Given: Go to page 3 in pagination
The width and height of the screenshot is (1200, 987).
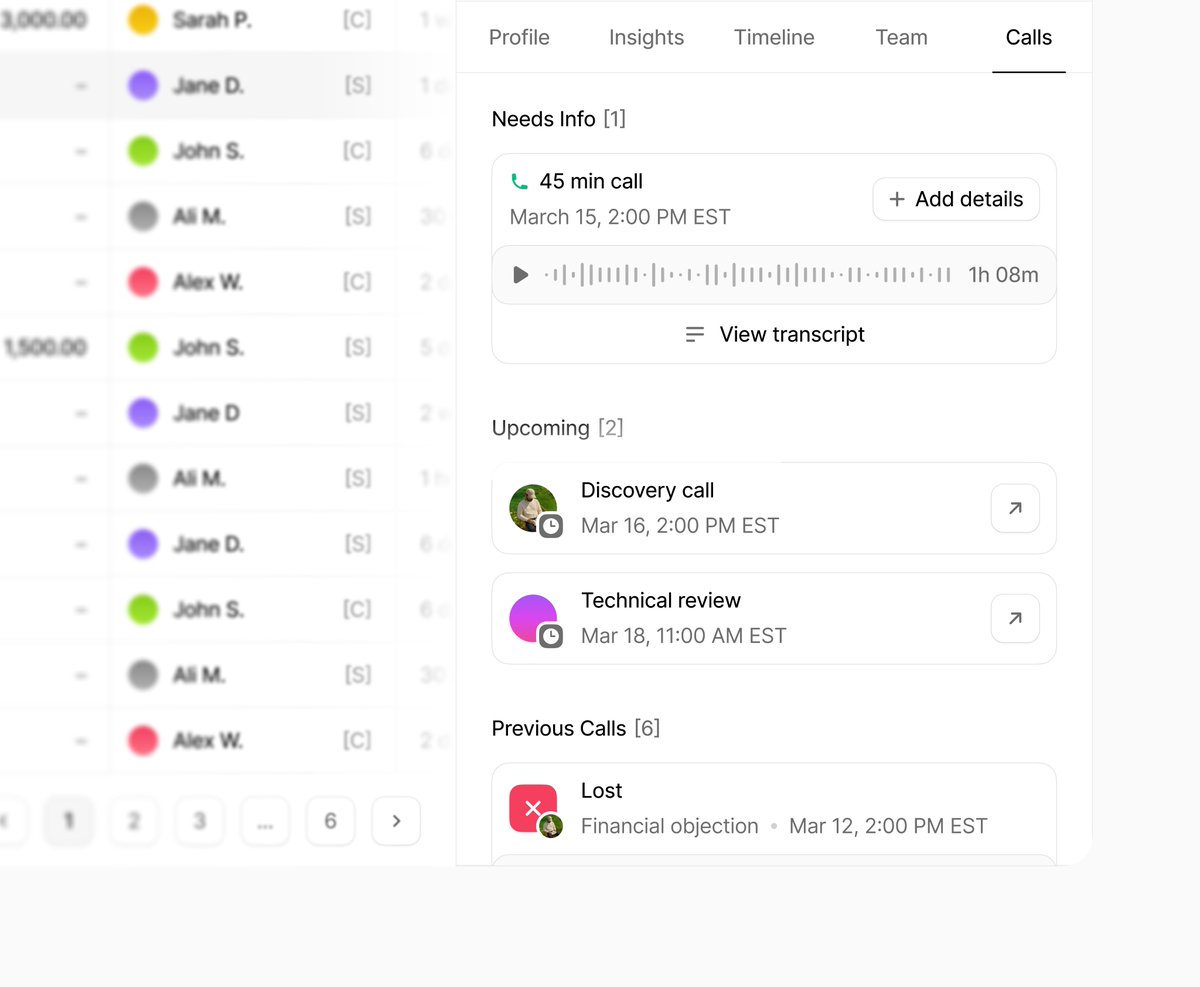Looking at the screenshot, I should click(x=200, y=821).
